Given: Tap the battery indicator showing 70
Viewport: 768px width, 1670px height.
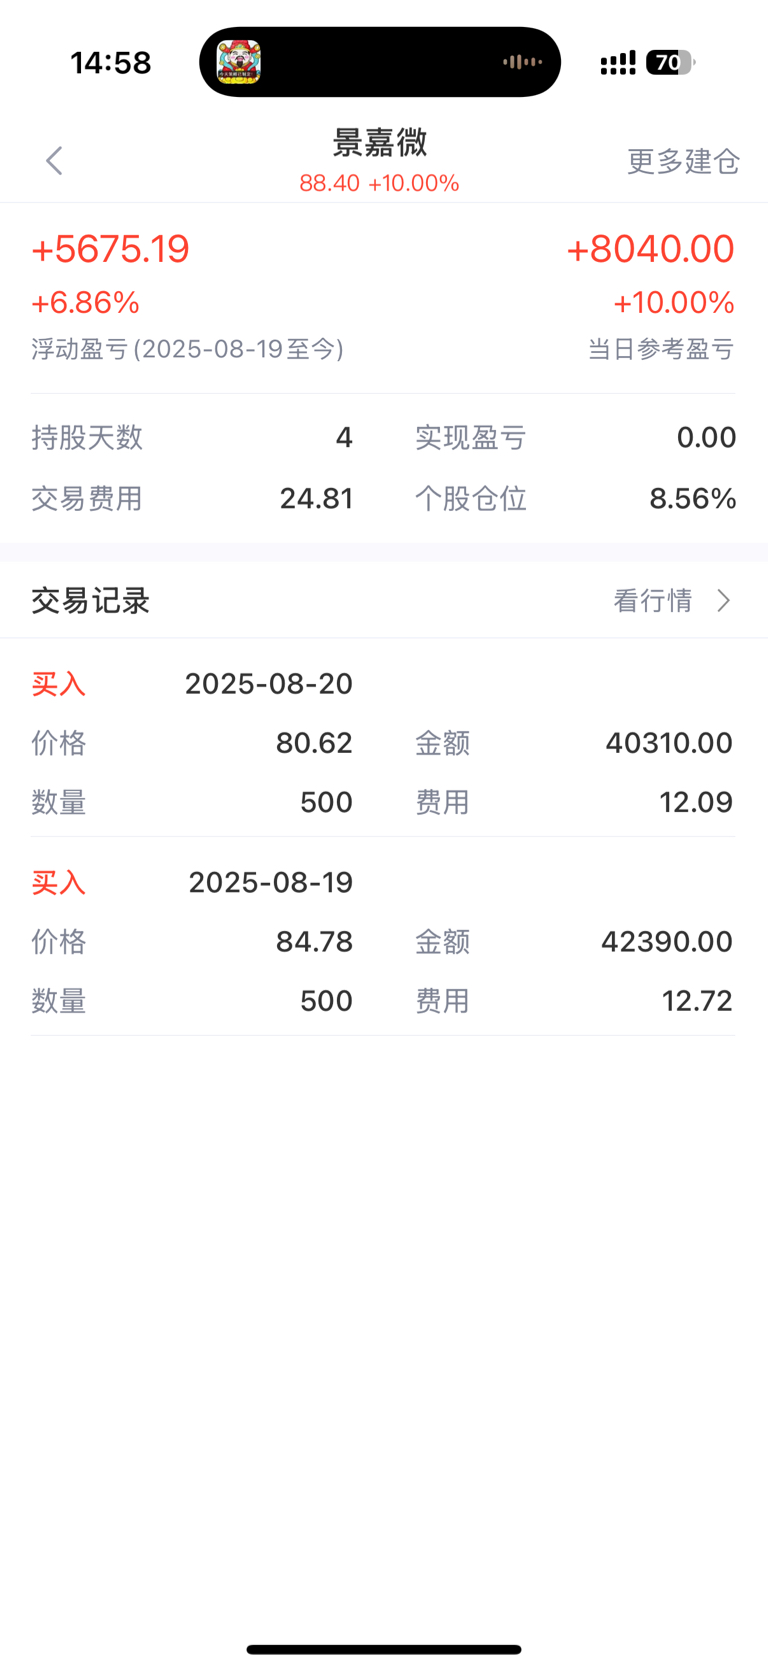Looking at the screenshot, I should coord(670,63).
